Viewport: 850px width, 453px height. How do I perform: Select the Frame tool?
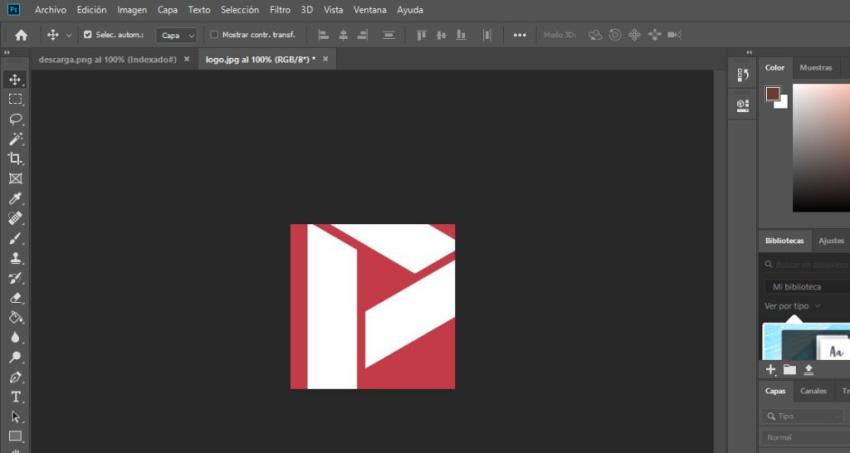click(x=15, y=179)
